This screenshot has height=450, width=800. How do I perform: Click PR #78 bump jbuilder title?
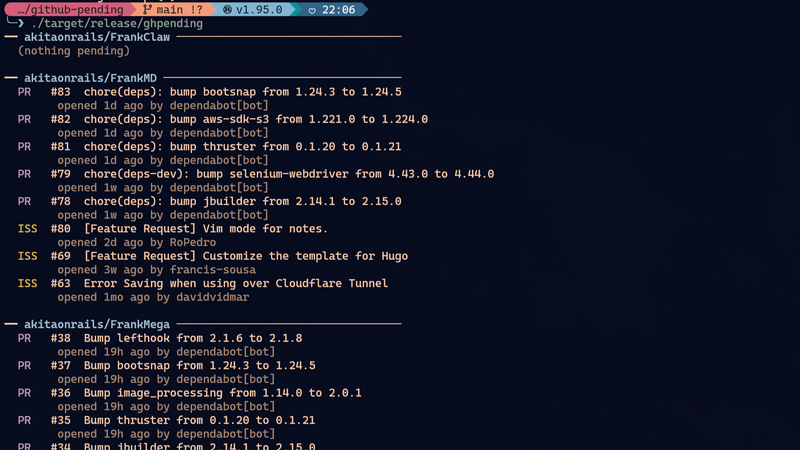pos(242,202)
